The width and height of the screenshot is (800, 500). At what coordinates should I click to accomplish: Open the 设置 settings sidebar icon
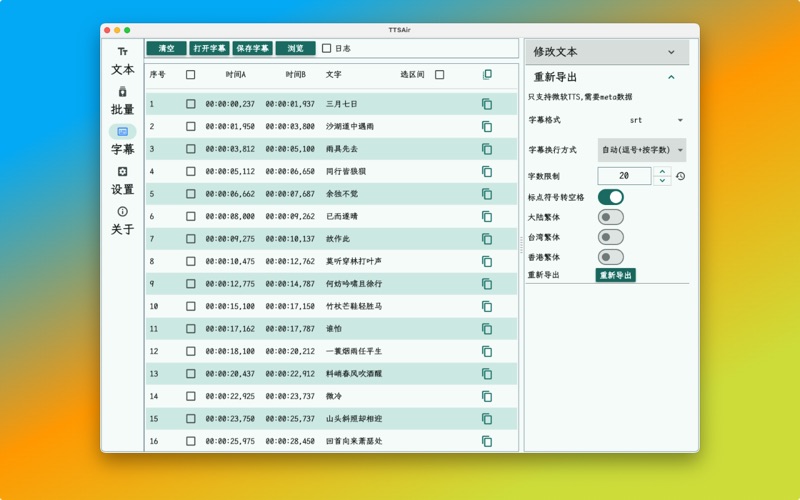[x=122, y=171]
